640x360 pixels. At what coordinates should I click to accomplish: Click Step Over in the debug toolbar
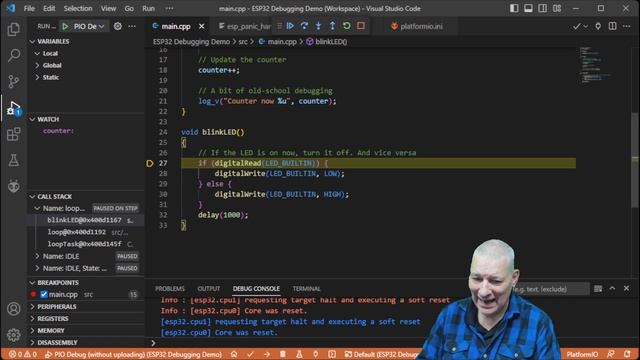[304, 26]
